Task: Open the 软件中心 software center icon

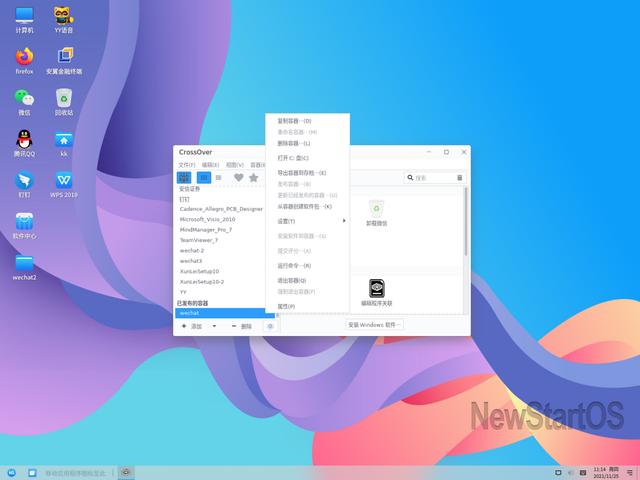Action: pyautogui.click(x=24, y=226)
